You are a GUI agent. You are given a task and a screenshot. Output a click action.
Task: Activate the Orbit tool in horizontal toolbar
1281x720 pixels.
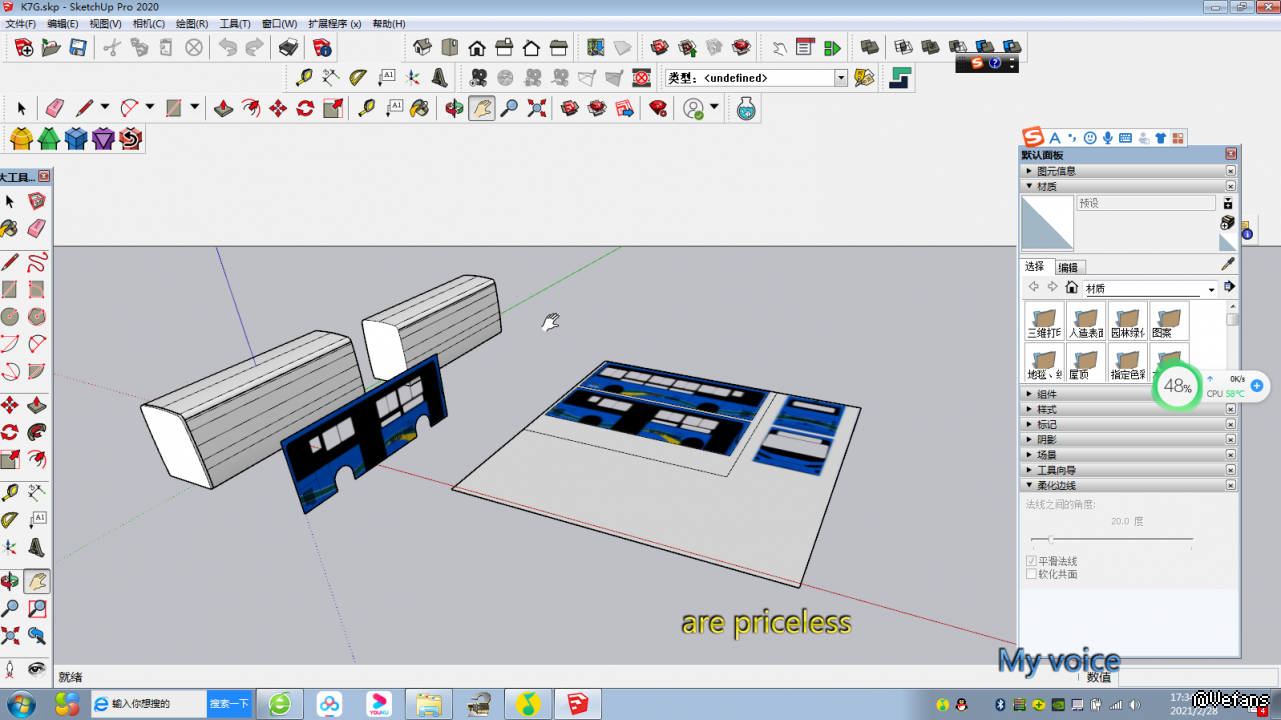[x=455, y=108]
